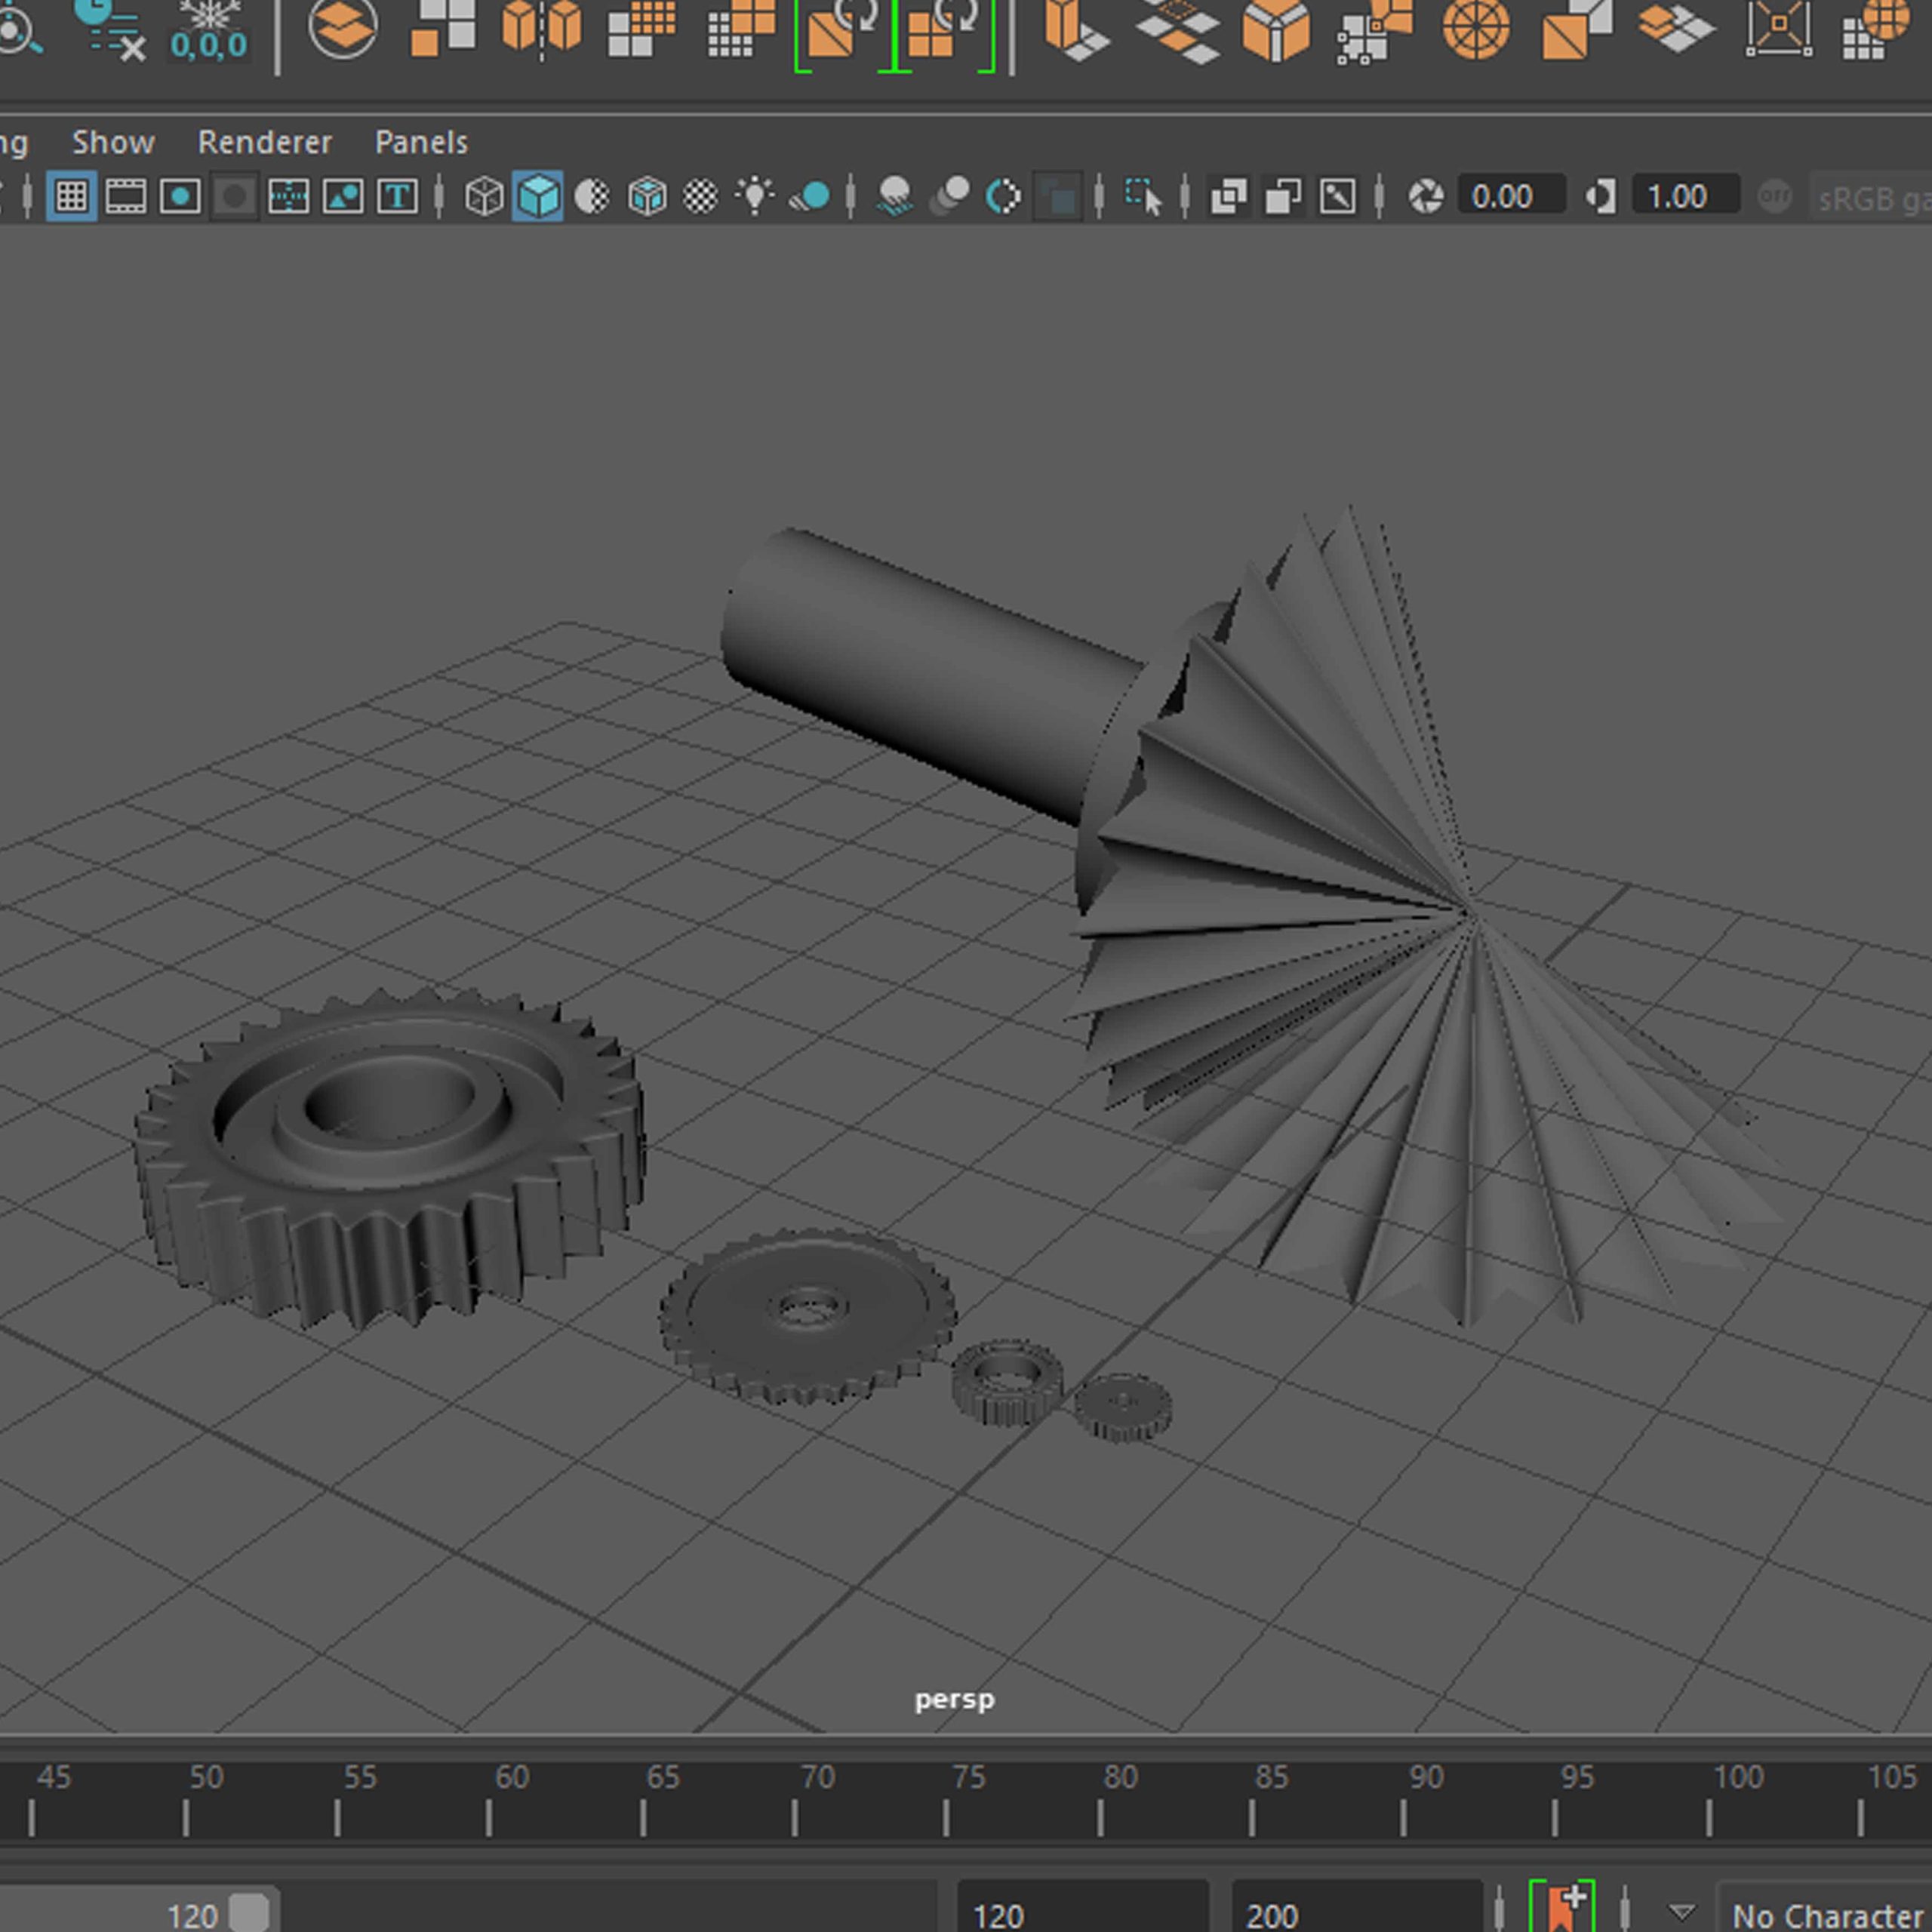Toggle the viewport grid display
1932x1932 pixels.
(x=71, y=196)
